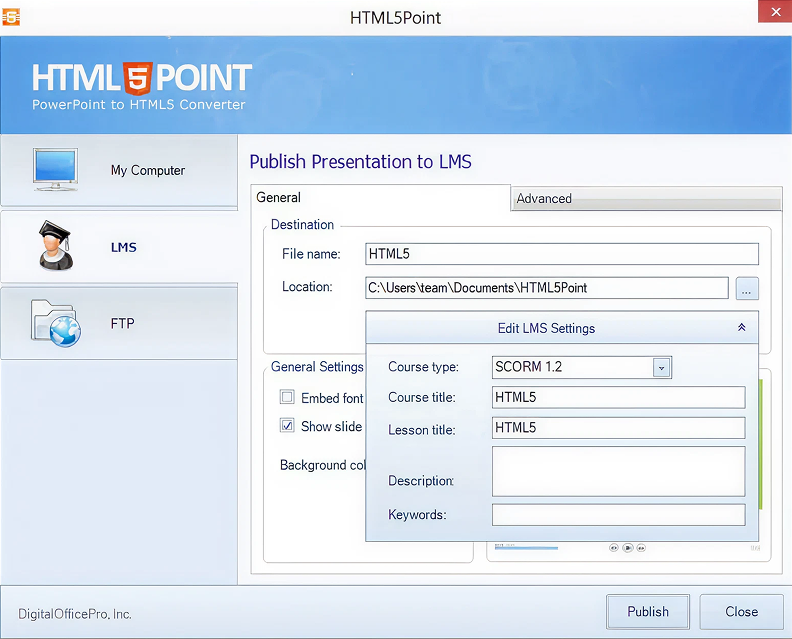Click SCORM 1.2 combo box
The height and width of the screenshot is (639, 792).
point(581,367)
